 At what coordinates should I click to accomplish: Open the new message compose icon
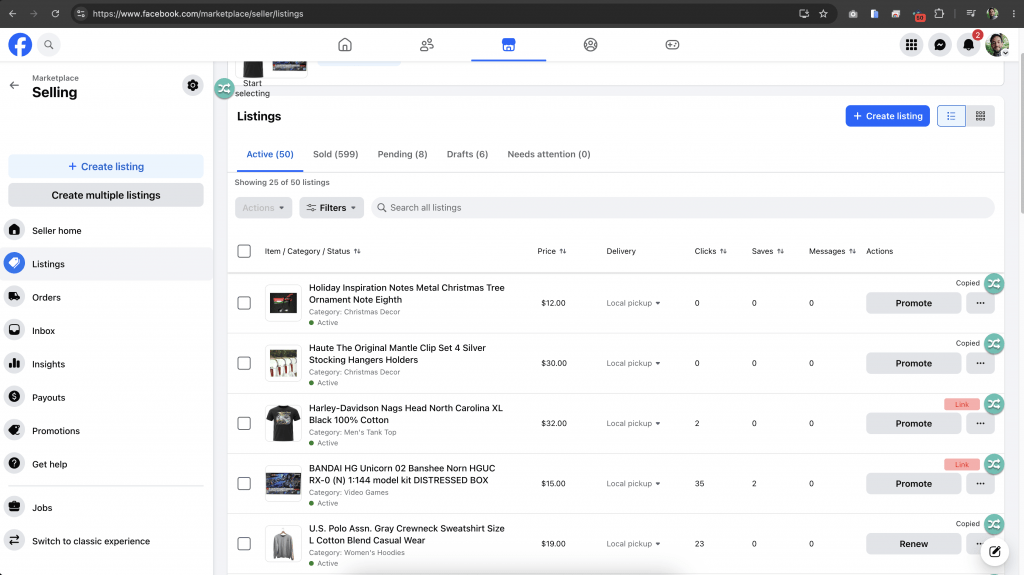994,551
